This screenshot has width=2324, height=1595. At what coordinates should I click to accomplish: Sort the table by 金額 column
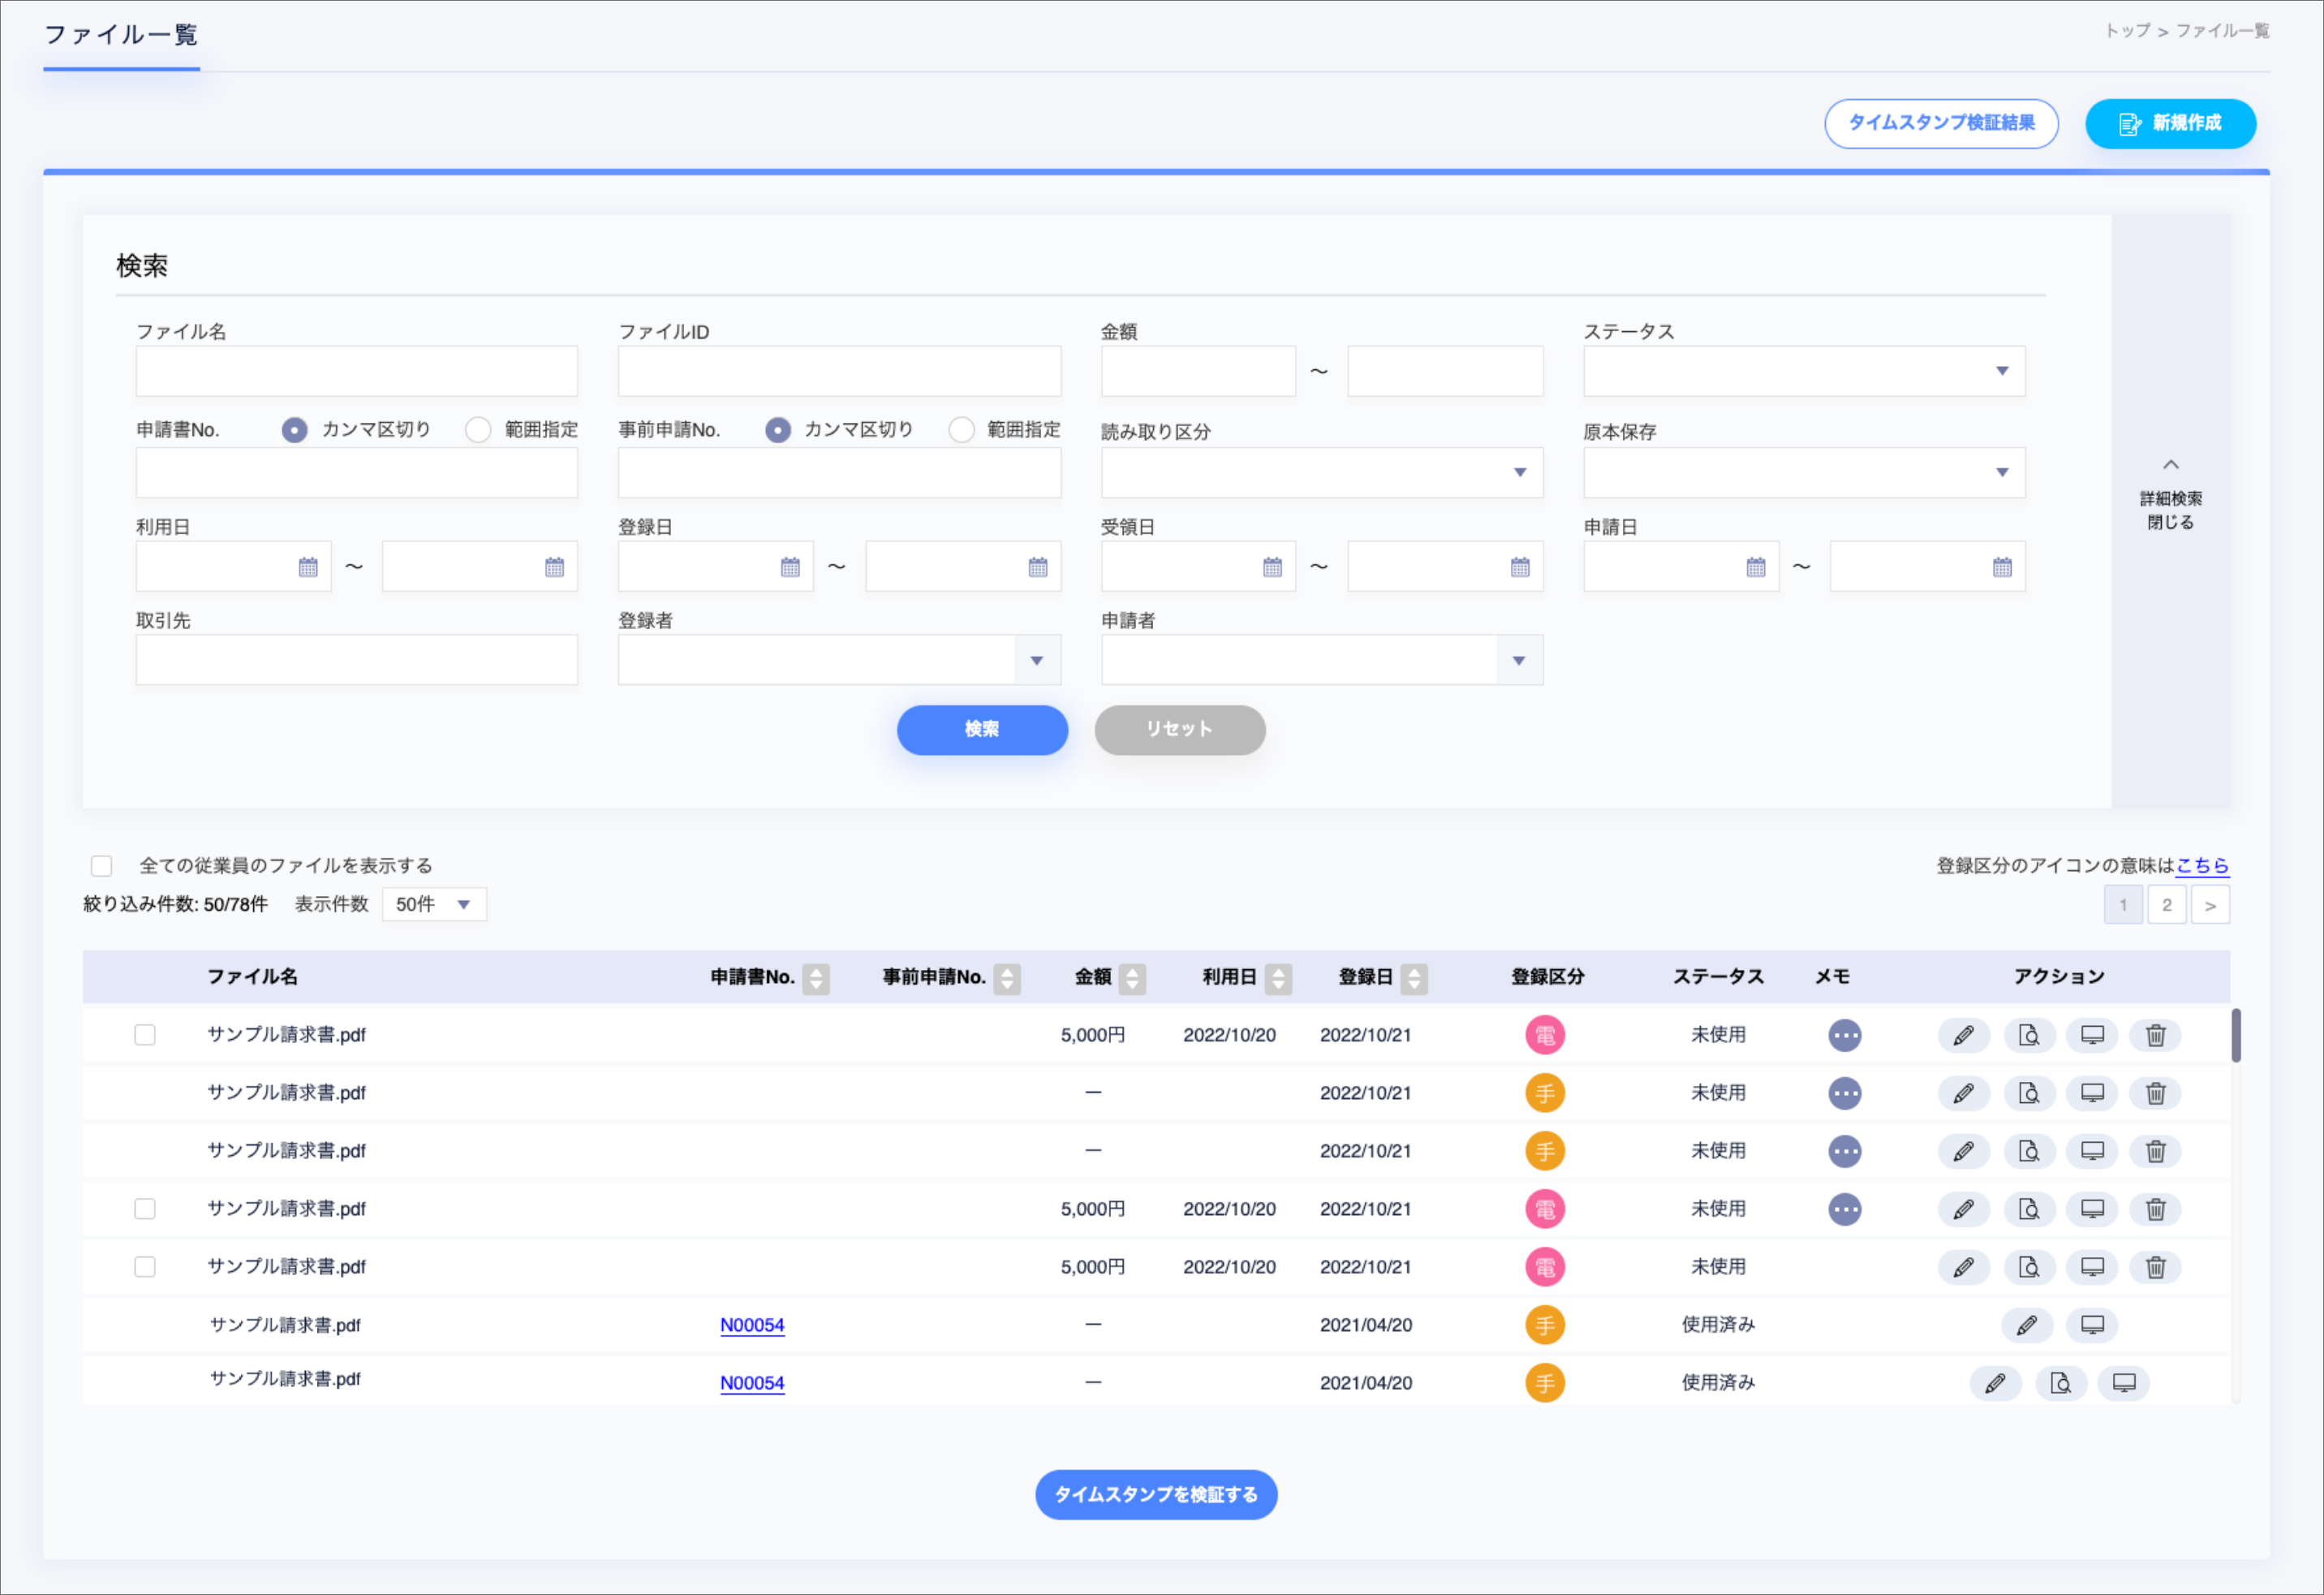pos(1132,978)
